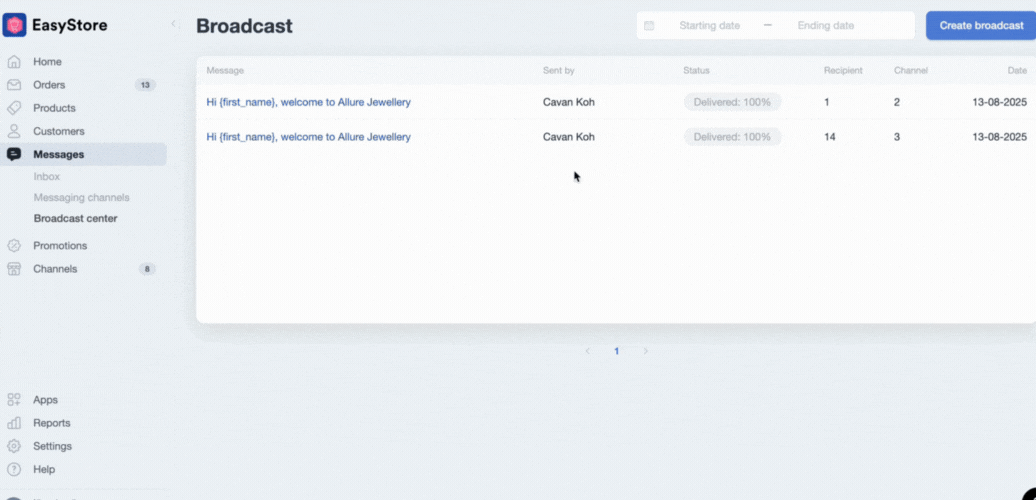1036x500 pixels.
Task: Click the Home house icon
Action: pos(14,62)
